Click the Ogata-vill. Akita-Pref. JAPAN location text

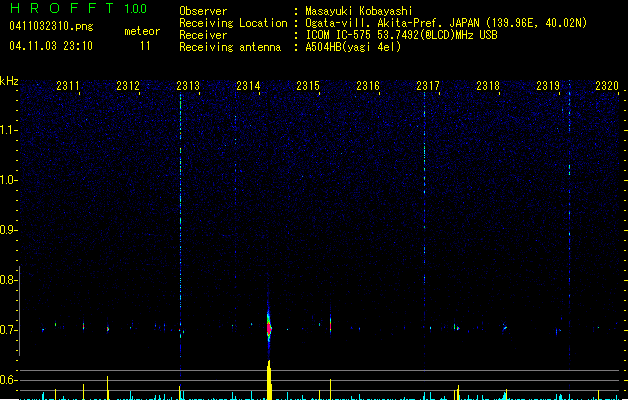446,23
